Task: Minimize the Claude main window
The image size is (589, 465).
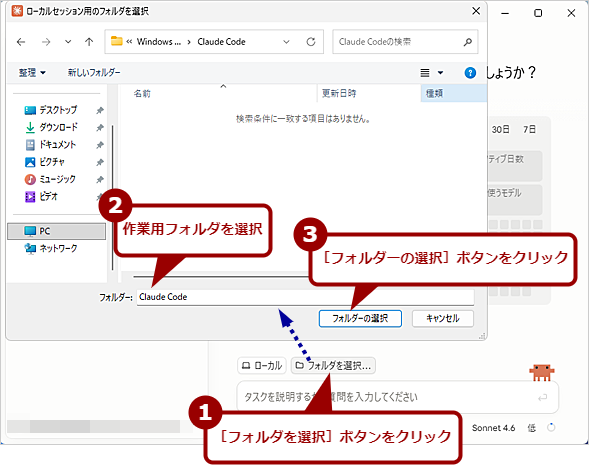Action: point(505,13)
